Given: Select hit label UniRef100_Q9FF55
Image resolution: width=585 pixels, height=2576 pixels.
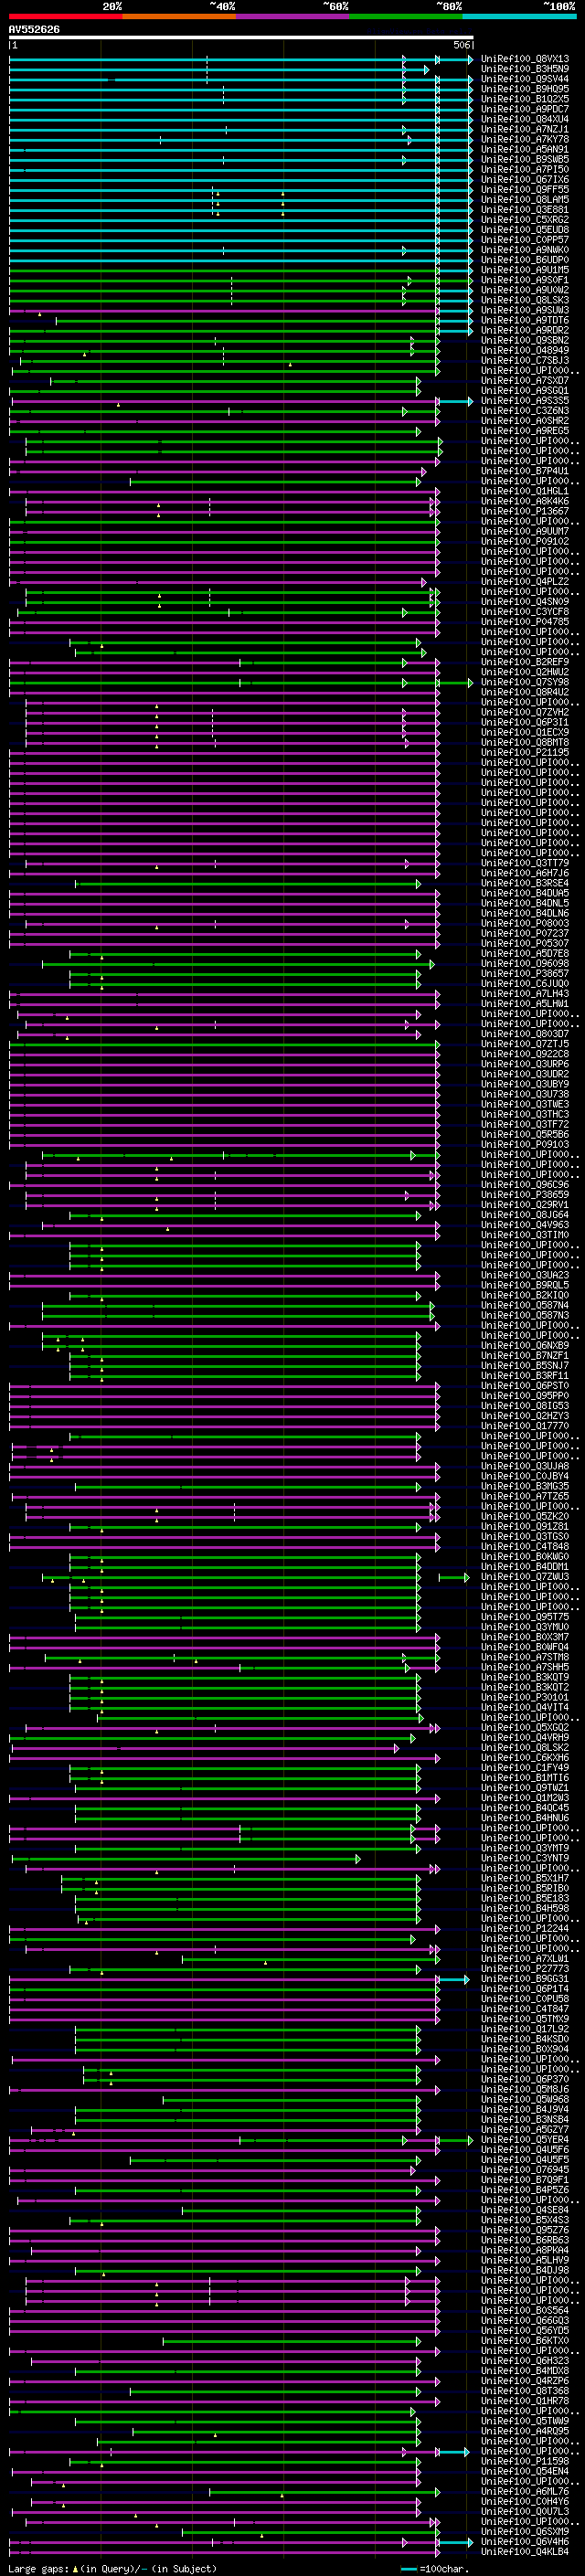Looking at the screenshot, I should pyautogui.click(x=525, y=189).
